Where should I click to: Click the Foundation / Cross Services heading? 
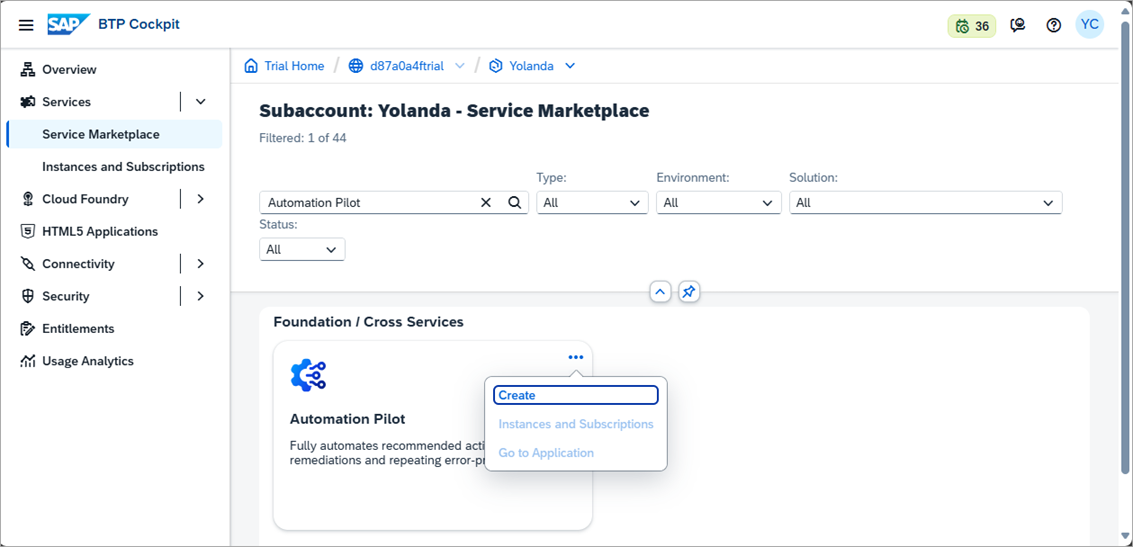point(369,322)
